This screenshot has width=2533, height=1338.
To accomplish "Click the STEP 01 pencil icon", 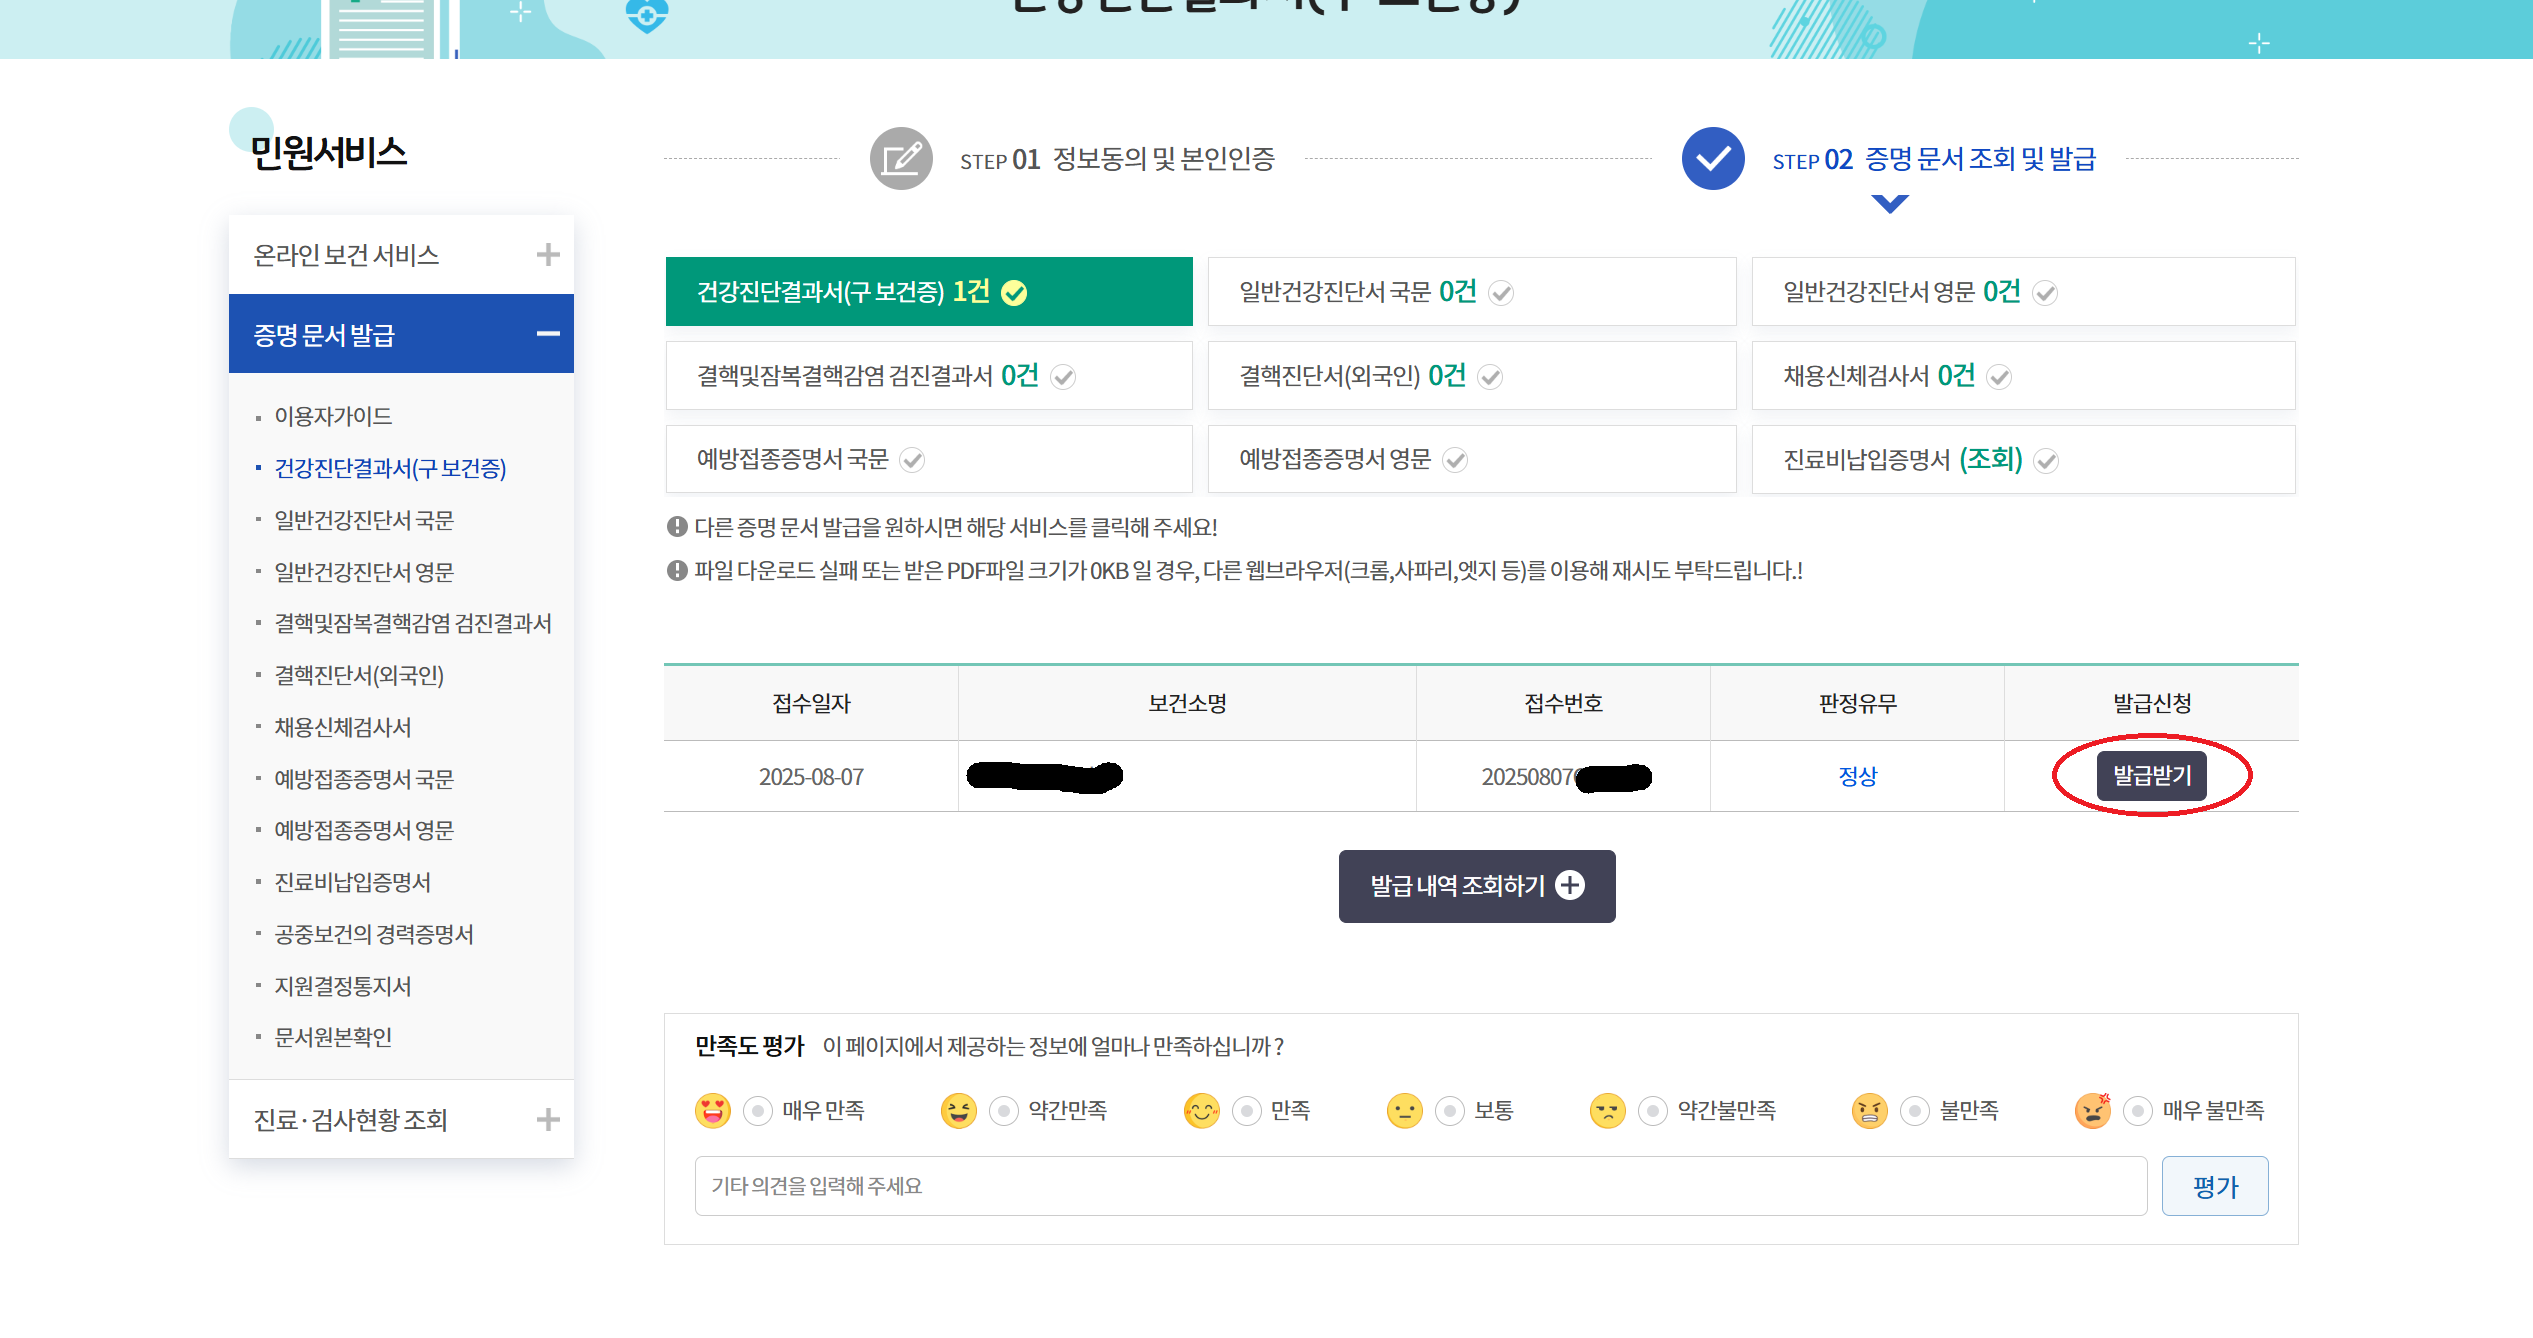I will click(899, 158).
